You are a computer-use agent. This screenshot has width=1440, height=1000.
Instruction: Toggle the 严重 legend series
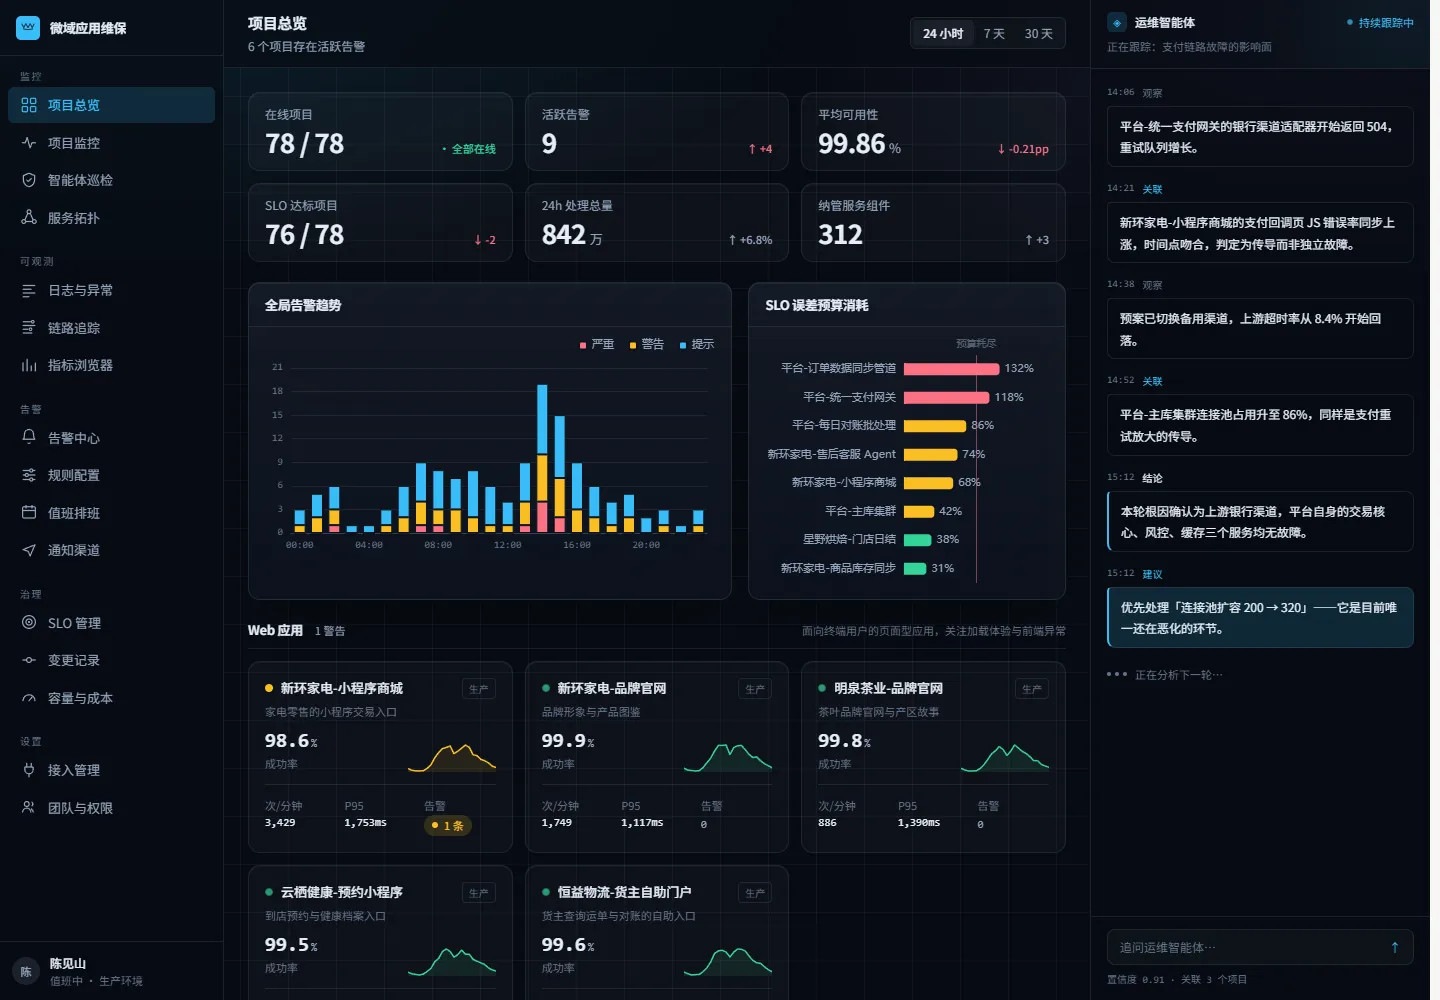coord(597,344)
